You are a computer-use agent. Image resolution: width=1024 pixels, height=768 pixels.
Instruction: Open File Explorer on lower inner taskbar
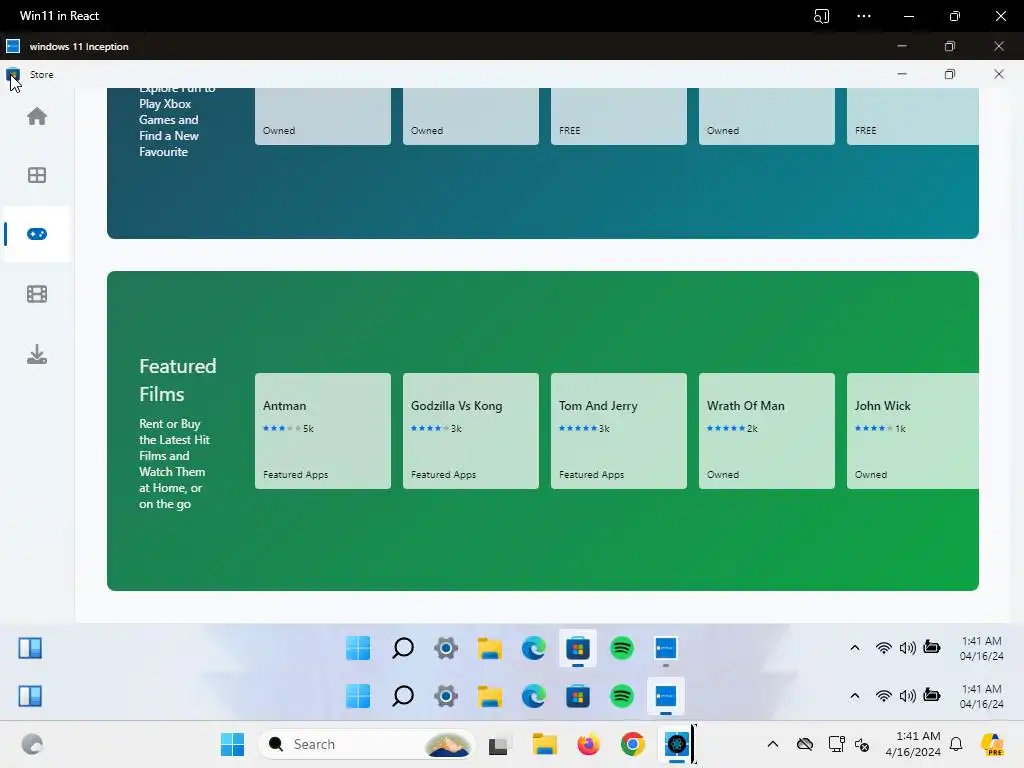490,696
